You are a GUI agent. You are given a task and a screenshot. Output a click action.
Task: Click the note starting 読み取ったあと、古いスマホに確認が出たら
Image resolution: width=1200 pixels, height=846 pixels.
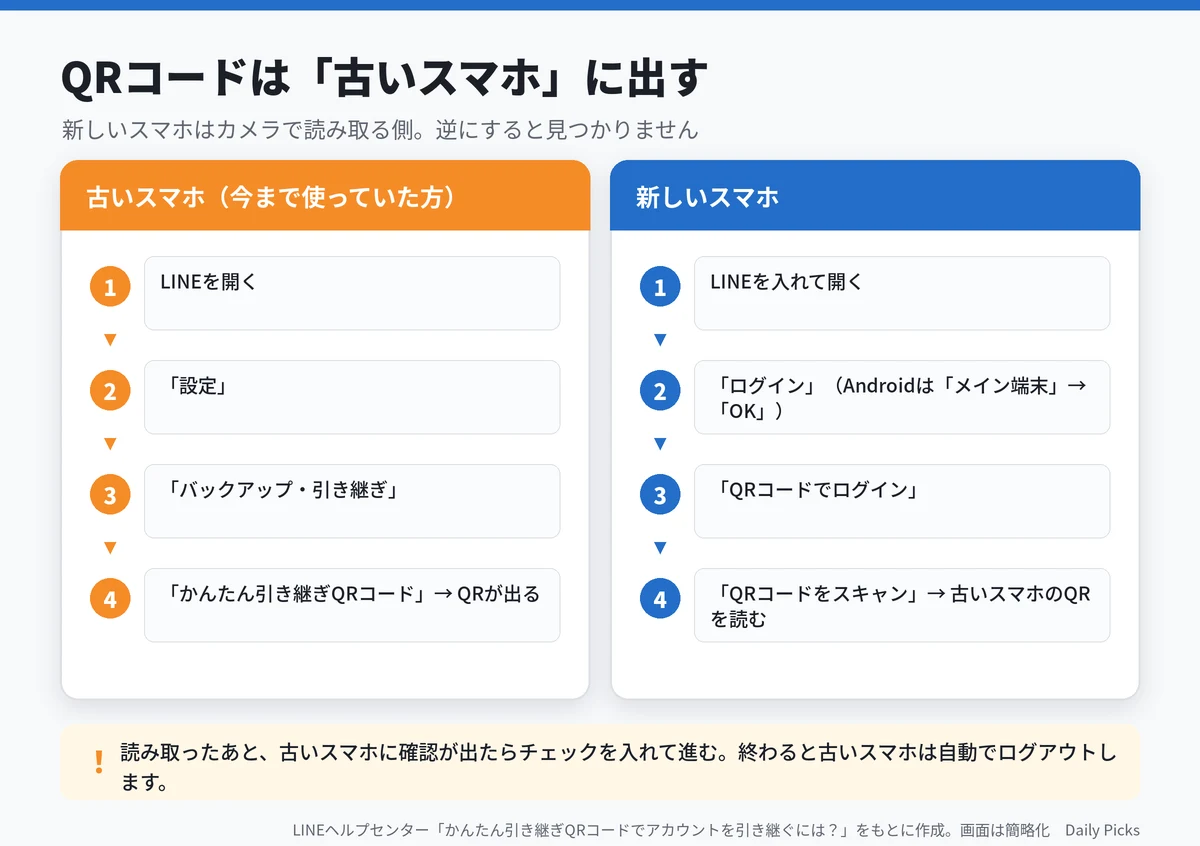click(618, 767)
